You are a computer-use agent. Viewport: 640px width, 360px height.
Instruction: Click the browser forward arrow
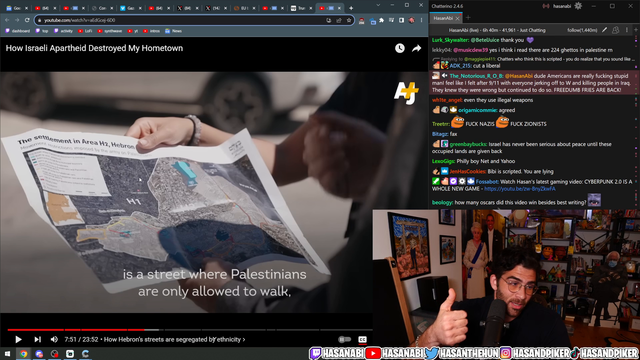pos(17,20)
